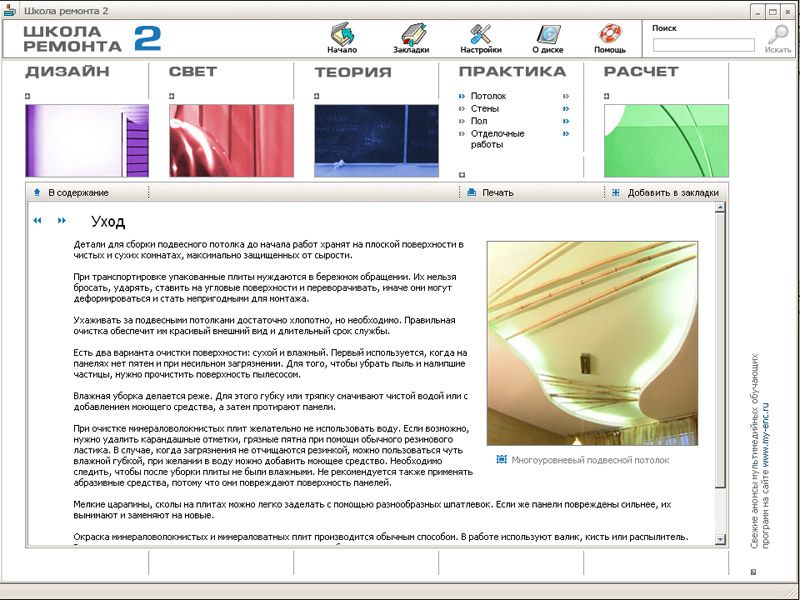800x600 pixels.
Task: Click the enlarge icon beside the image caption
Action: 501,460
